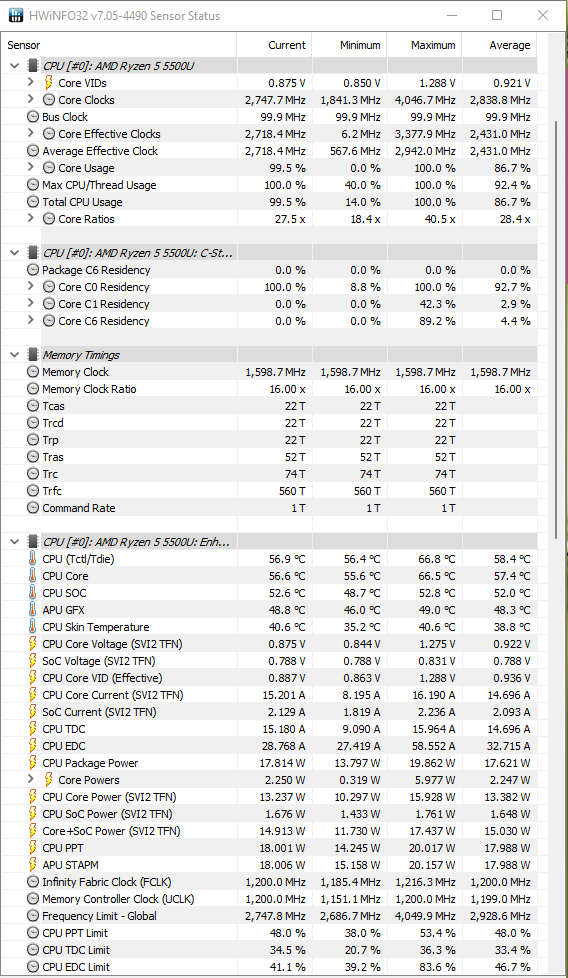The height and width of the screenshot is (978, 568).
Task: Click the lightning icon of SoC Voltage
Action: 33,661
